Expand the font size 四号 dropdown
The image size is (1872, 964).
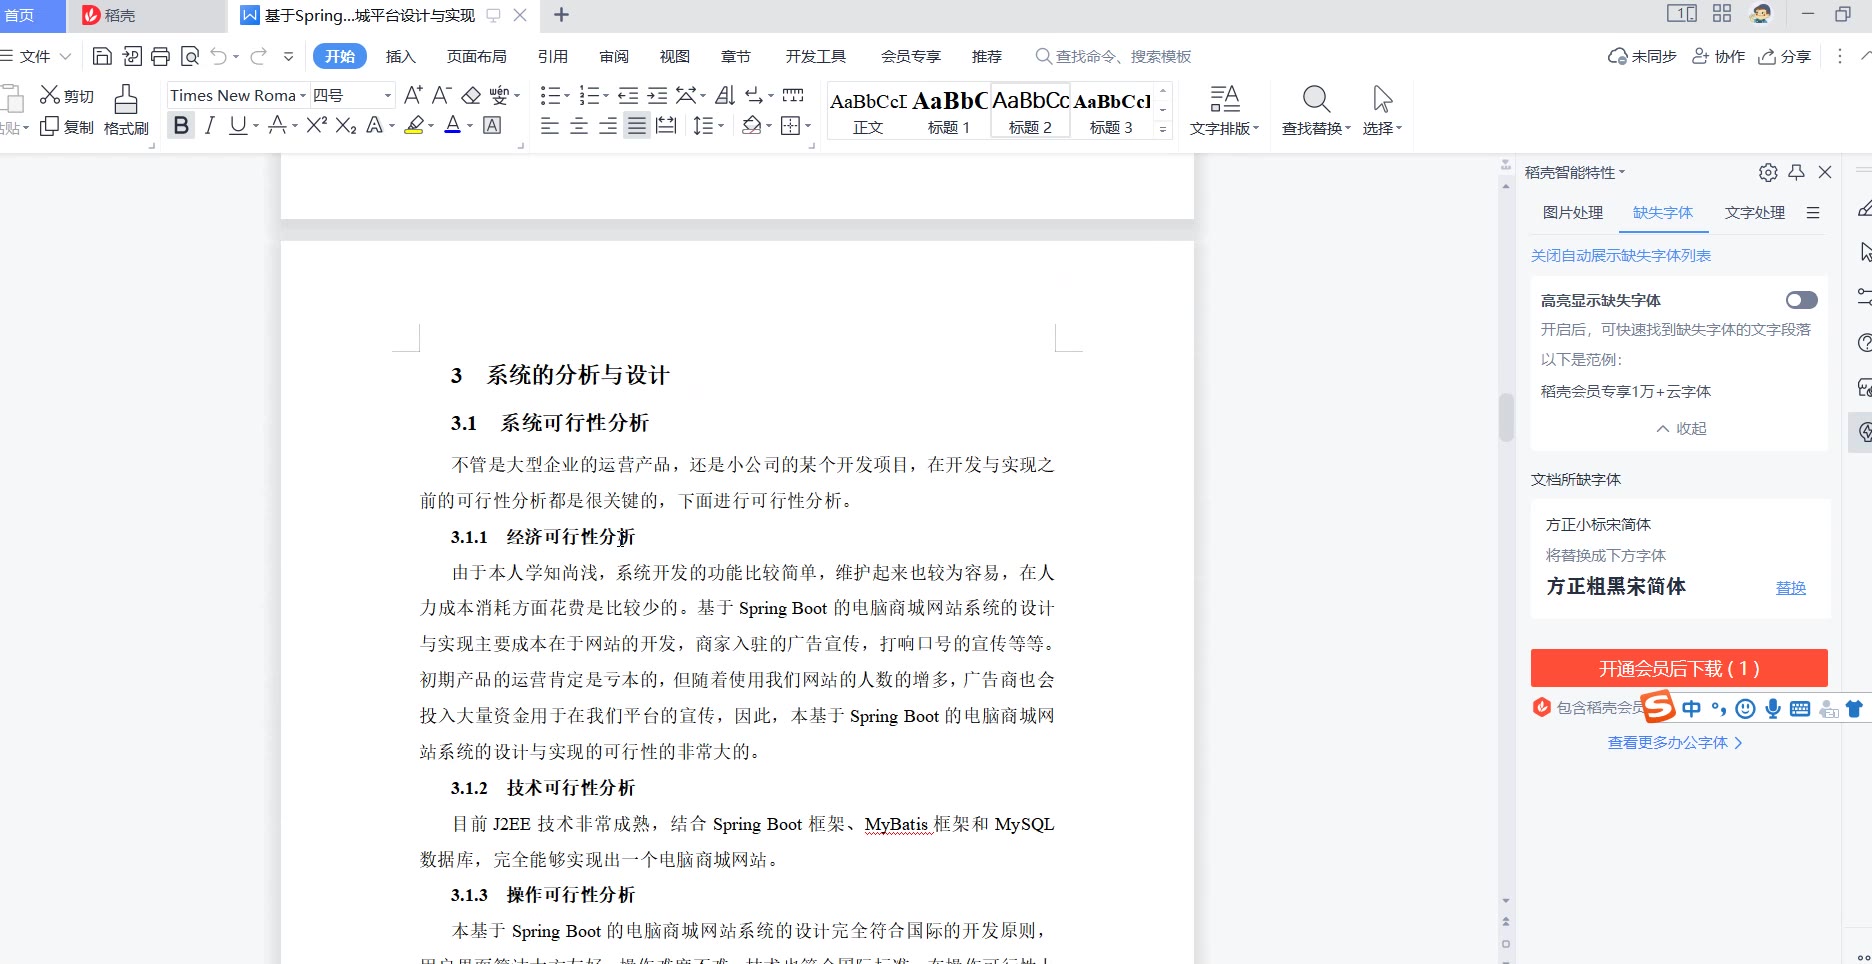pyautogui.click(x=388, y=95)
